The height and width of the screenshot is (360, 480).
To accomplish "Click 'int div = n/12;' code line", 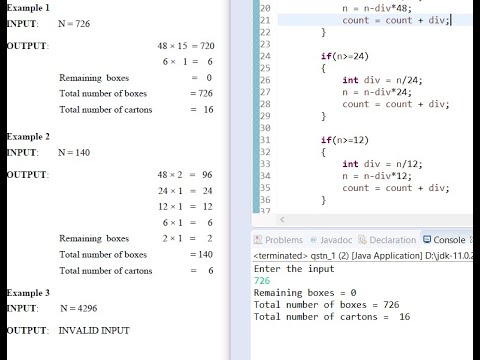I will [x=382, y=164].
